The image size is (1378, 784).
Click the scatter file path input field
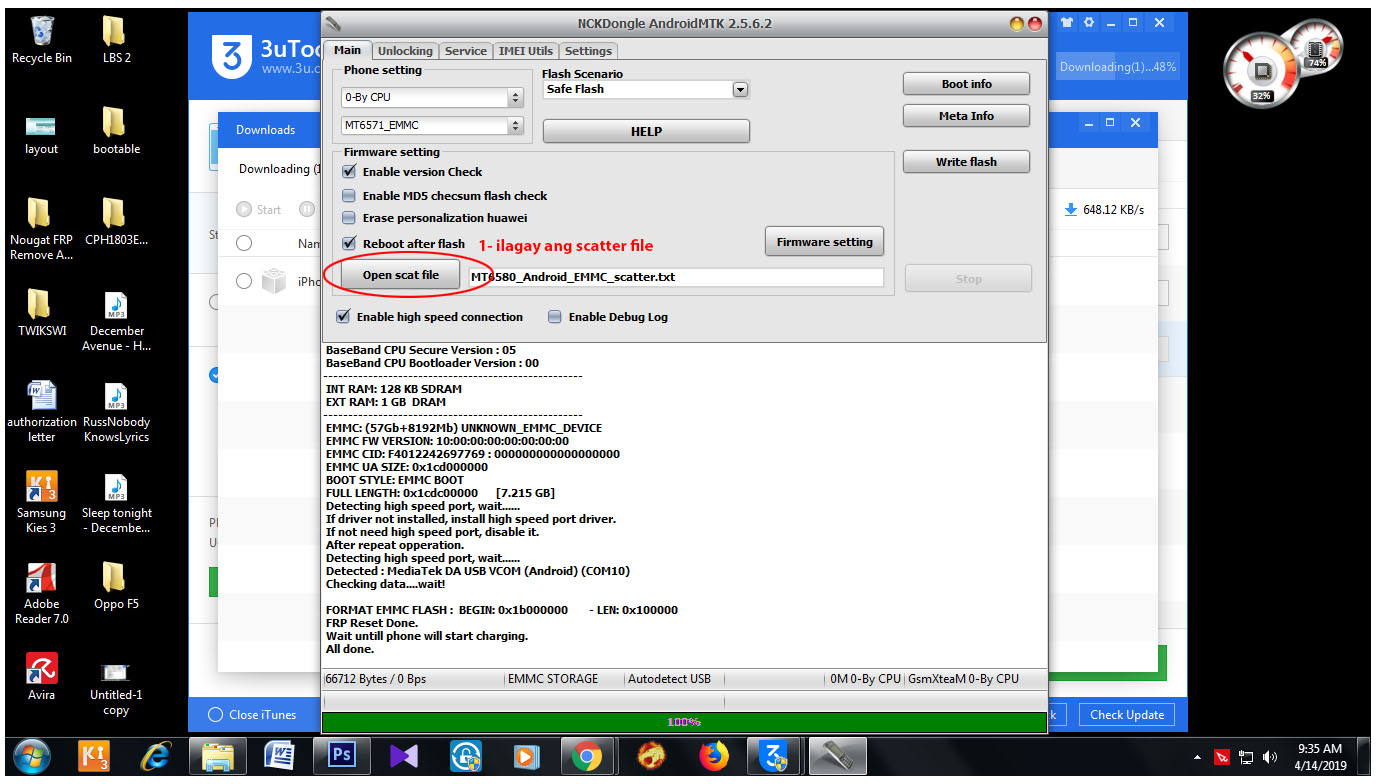point(677,277)
